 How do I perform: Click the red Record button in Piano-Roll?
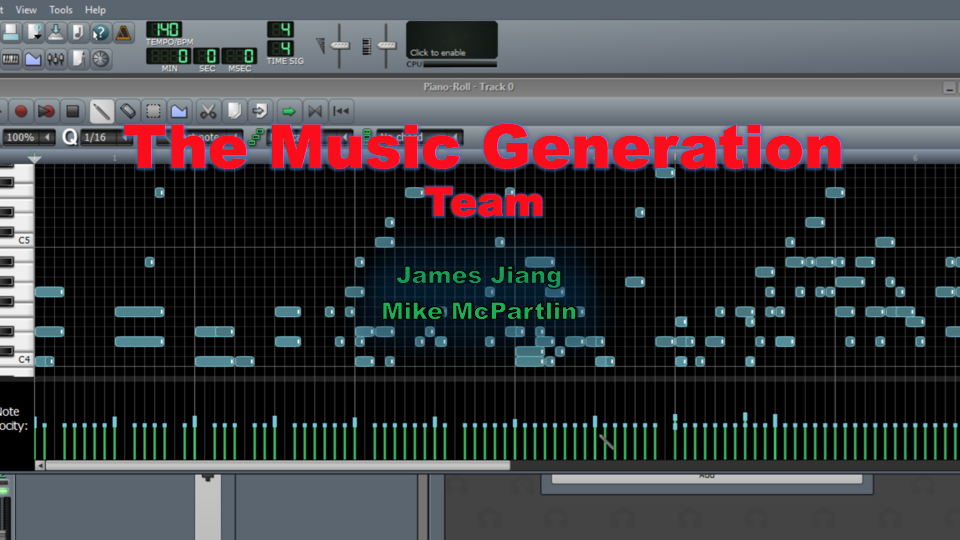pos(21,111)
